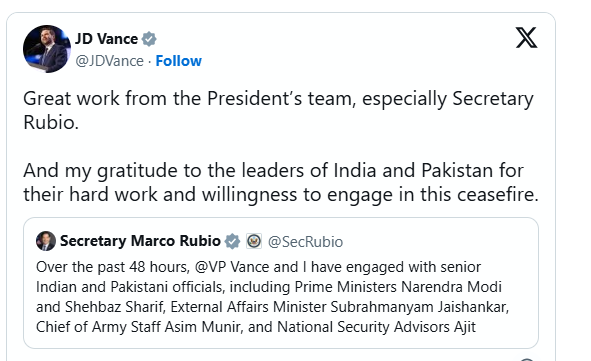Open the quoted tweet starting 'Over the past 48 hours'
Screen dimensions: 591x361
281,283
